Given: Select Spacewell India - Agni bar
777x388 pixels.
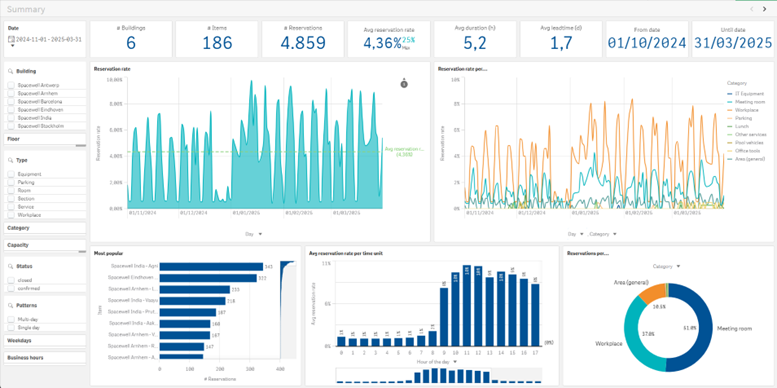Looking at the screenshot, I should tap(212, 267).
